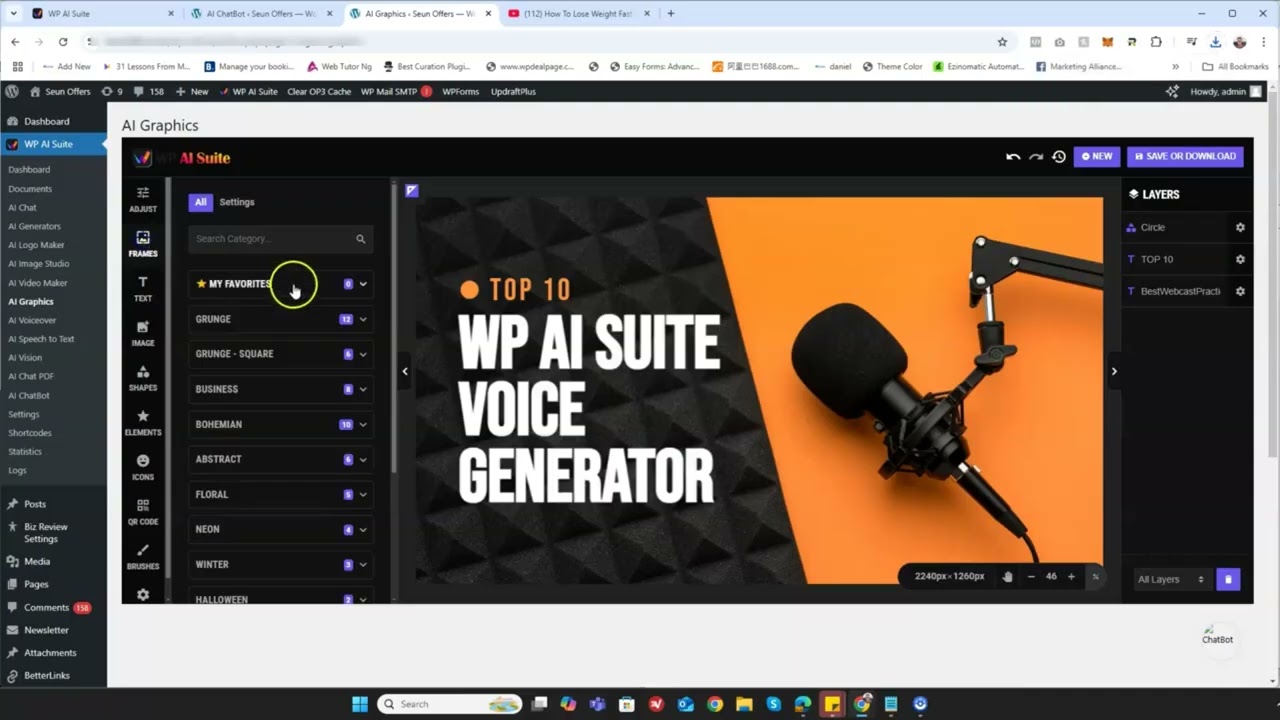Screen dimensions: 1280x720
Task: Open Windows Start menu
Action: pyautogui.click(x=360, y=704)
